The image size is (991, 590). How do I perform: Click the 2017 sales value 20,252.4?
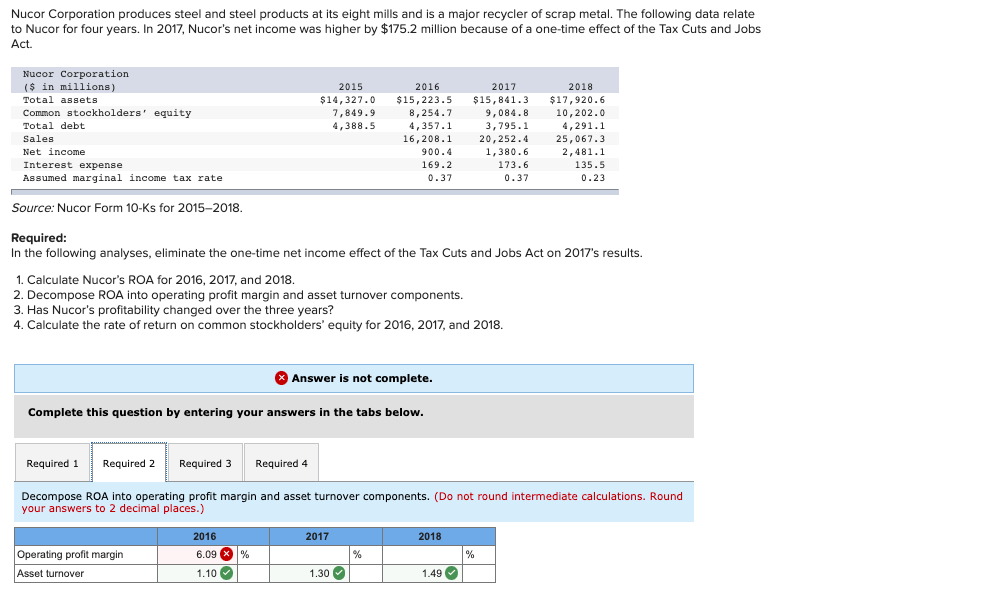pos(504,139)
